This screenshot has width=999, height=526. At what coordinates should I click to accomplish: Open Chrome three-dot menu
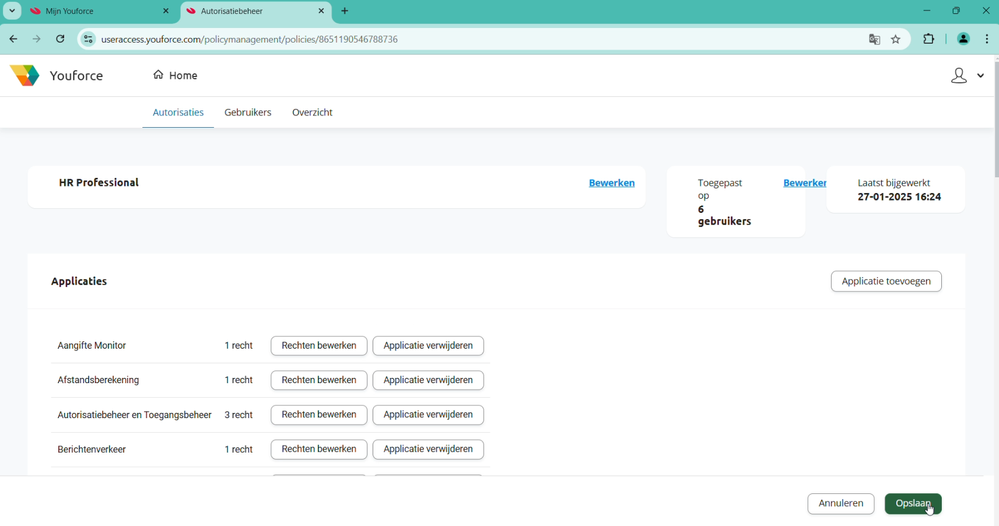tap(987, 39)
